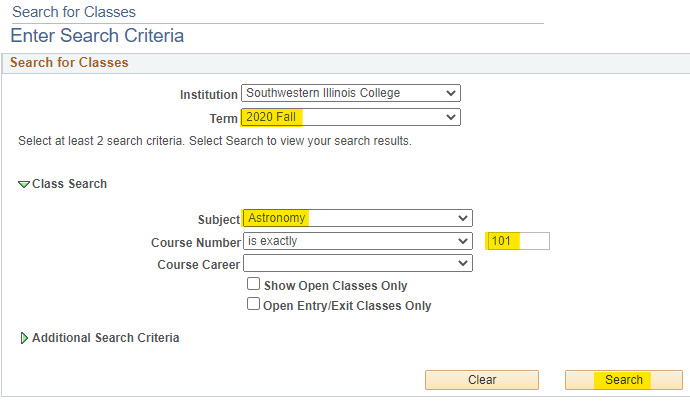The width and height of the screenshot is (690, 402).
Task: Click the Class Search section title
Action: 69,184
